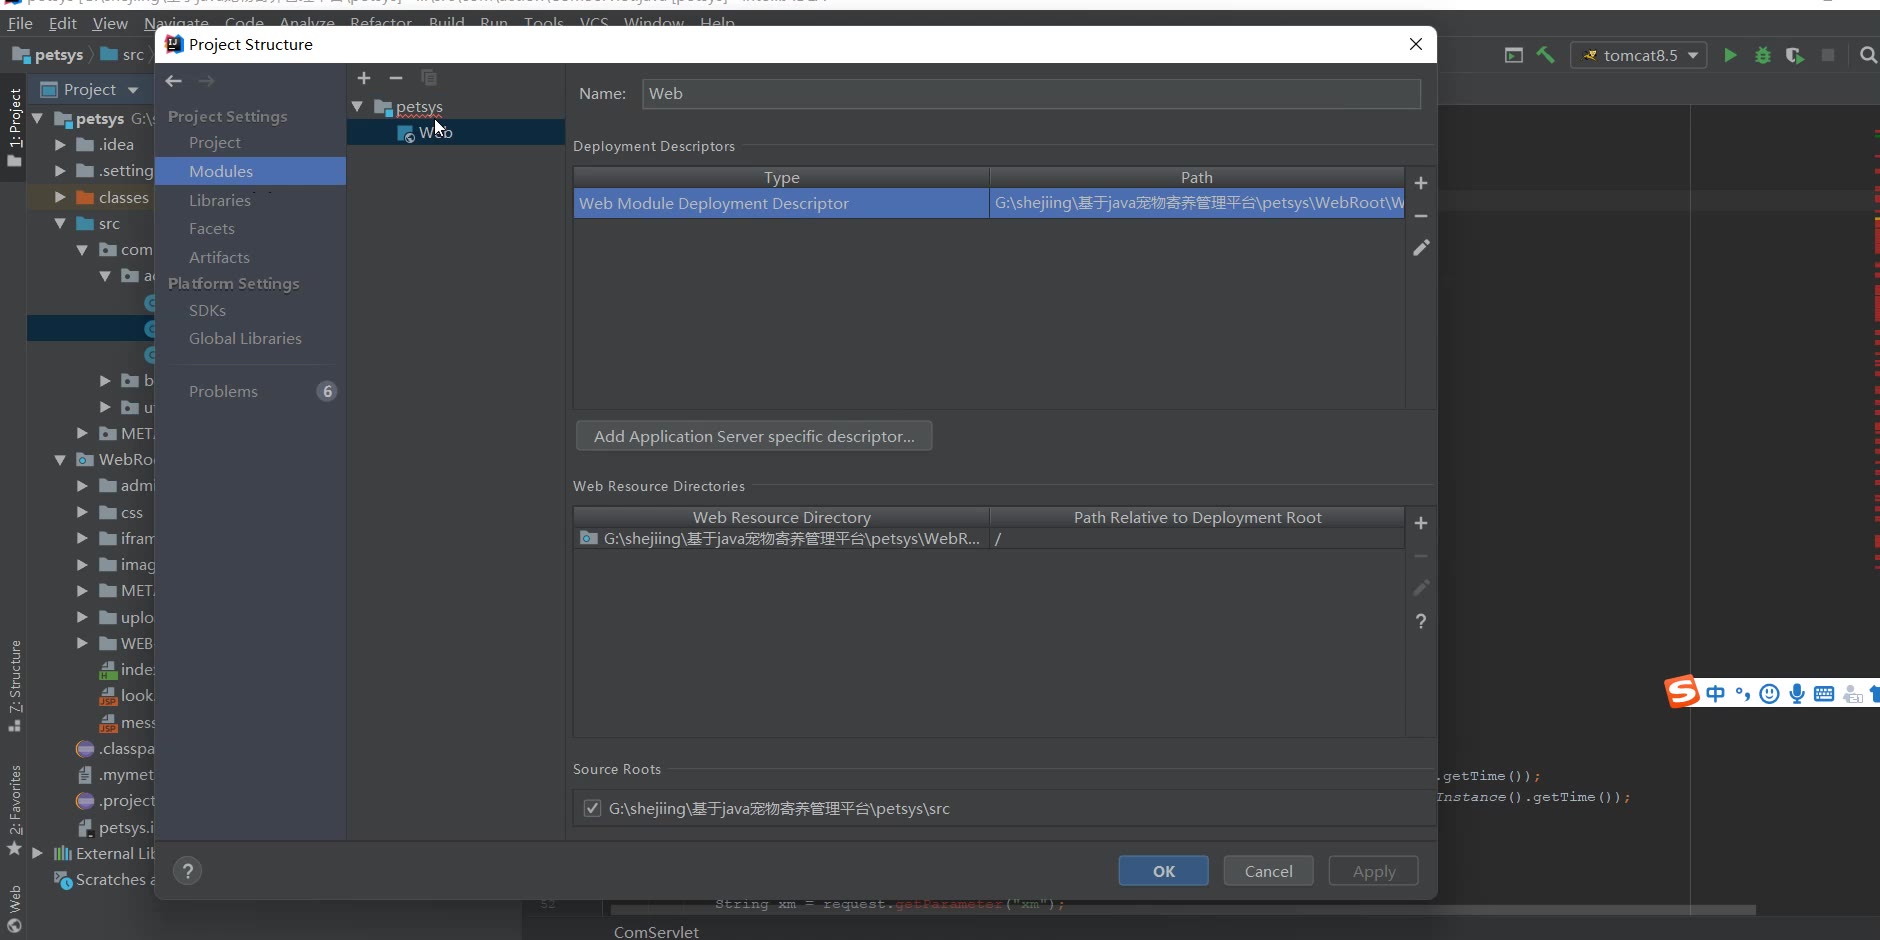Open the Favorites tool window tab

14,810
